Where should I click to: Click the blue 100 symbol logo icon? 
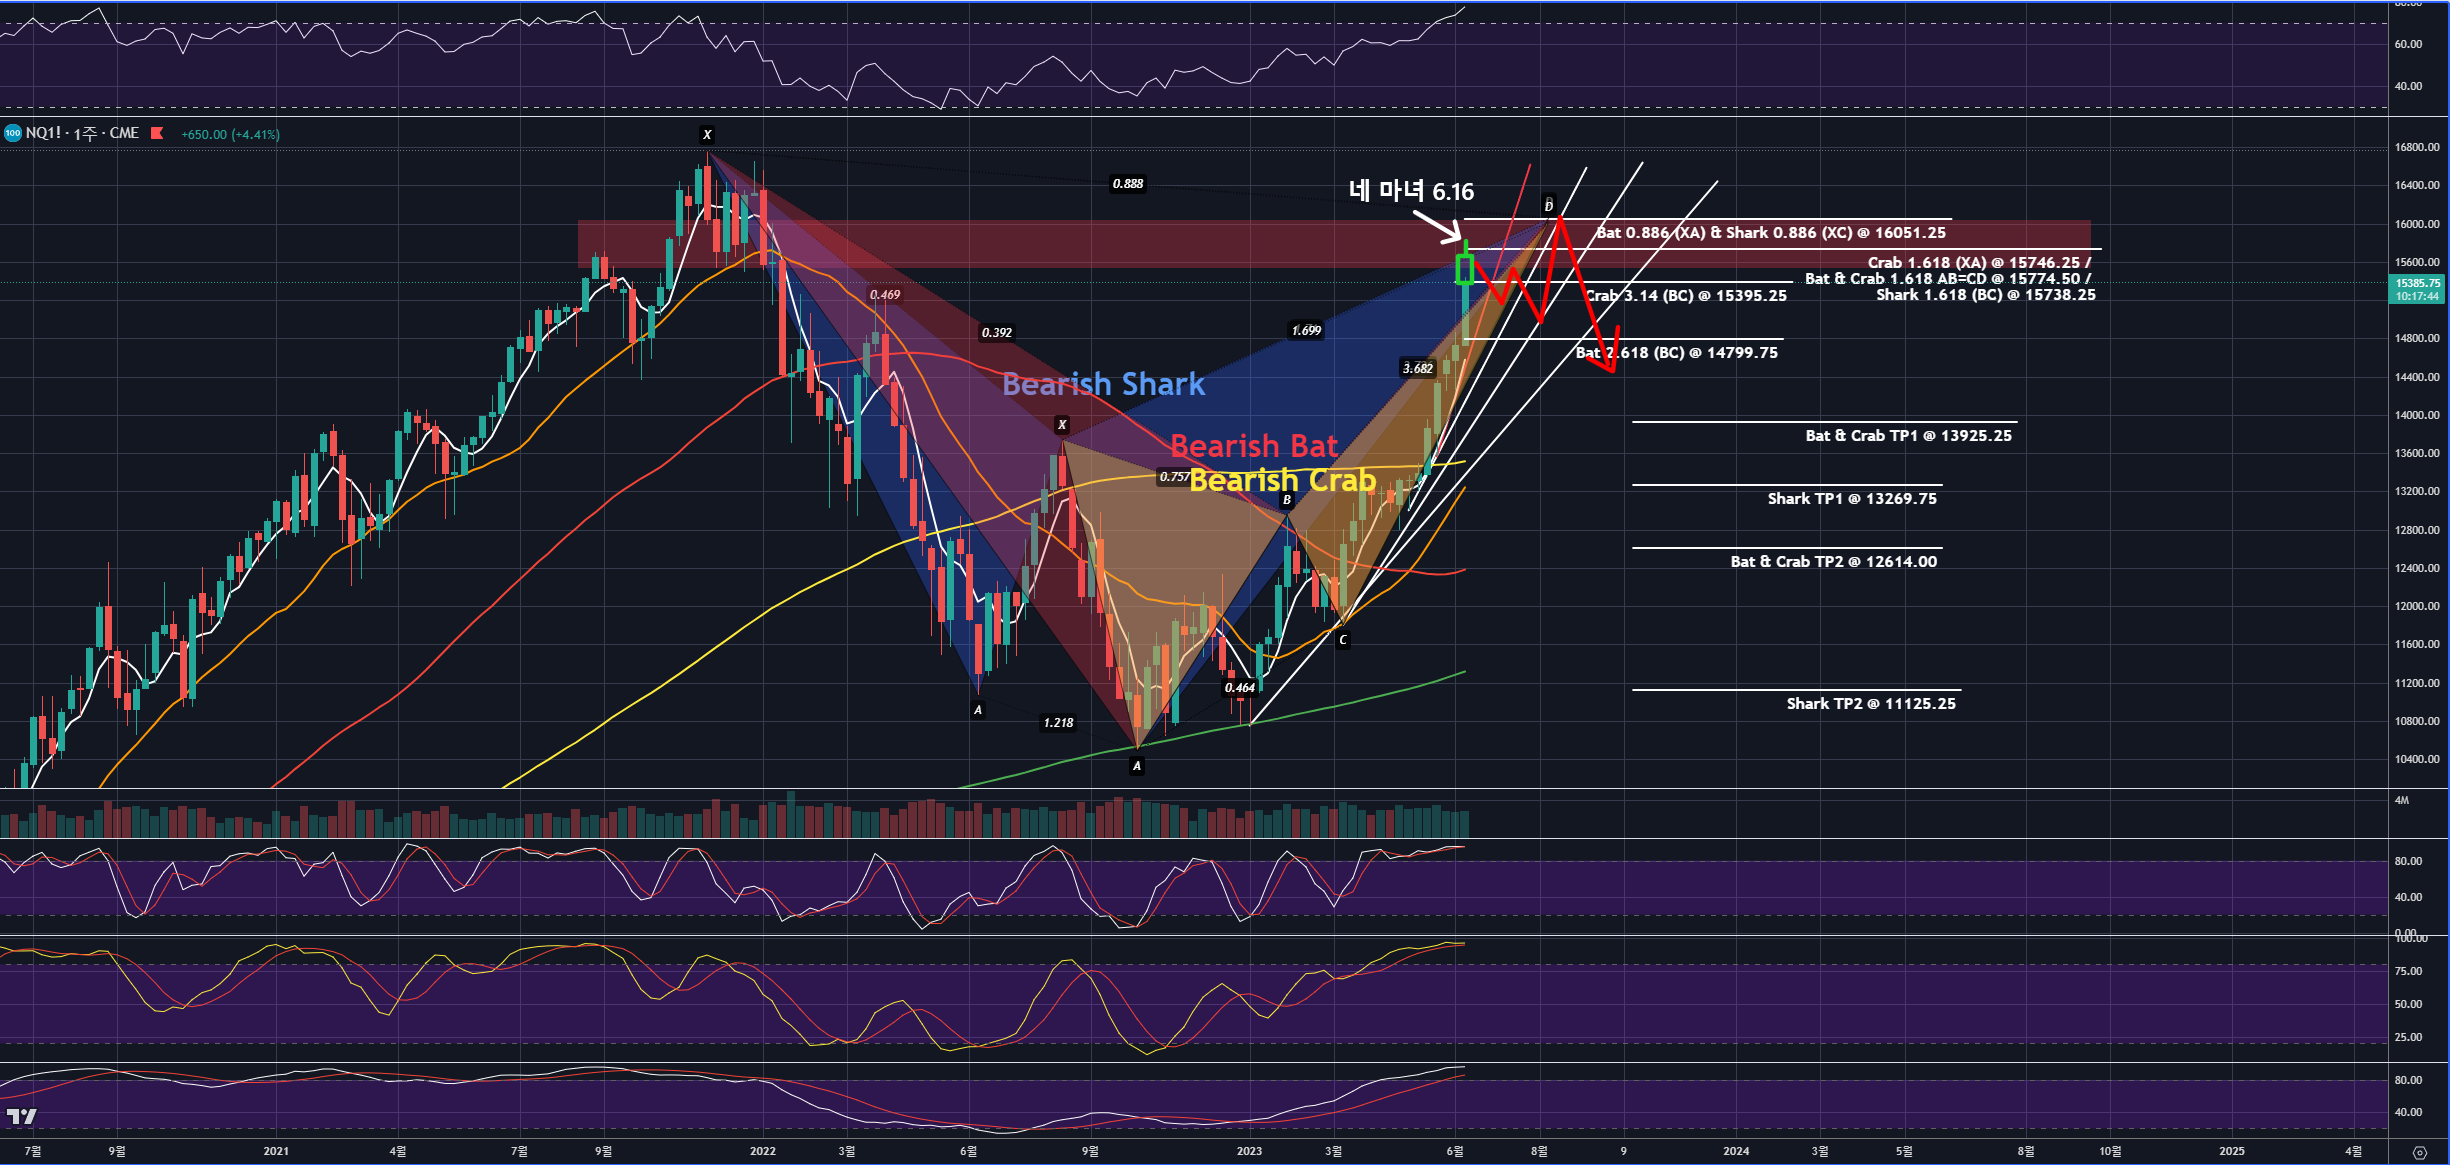tap(13, 133)
